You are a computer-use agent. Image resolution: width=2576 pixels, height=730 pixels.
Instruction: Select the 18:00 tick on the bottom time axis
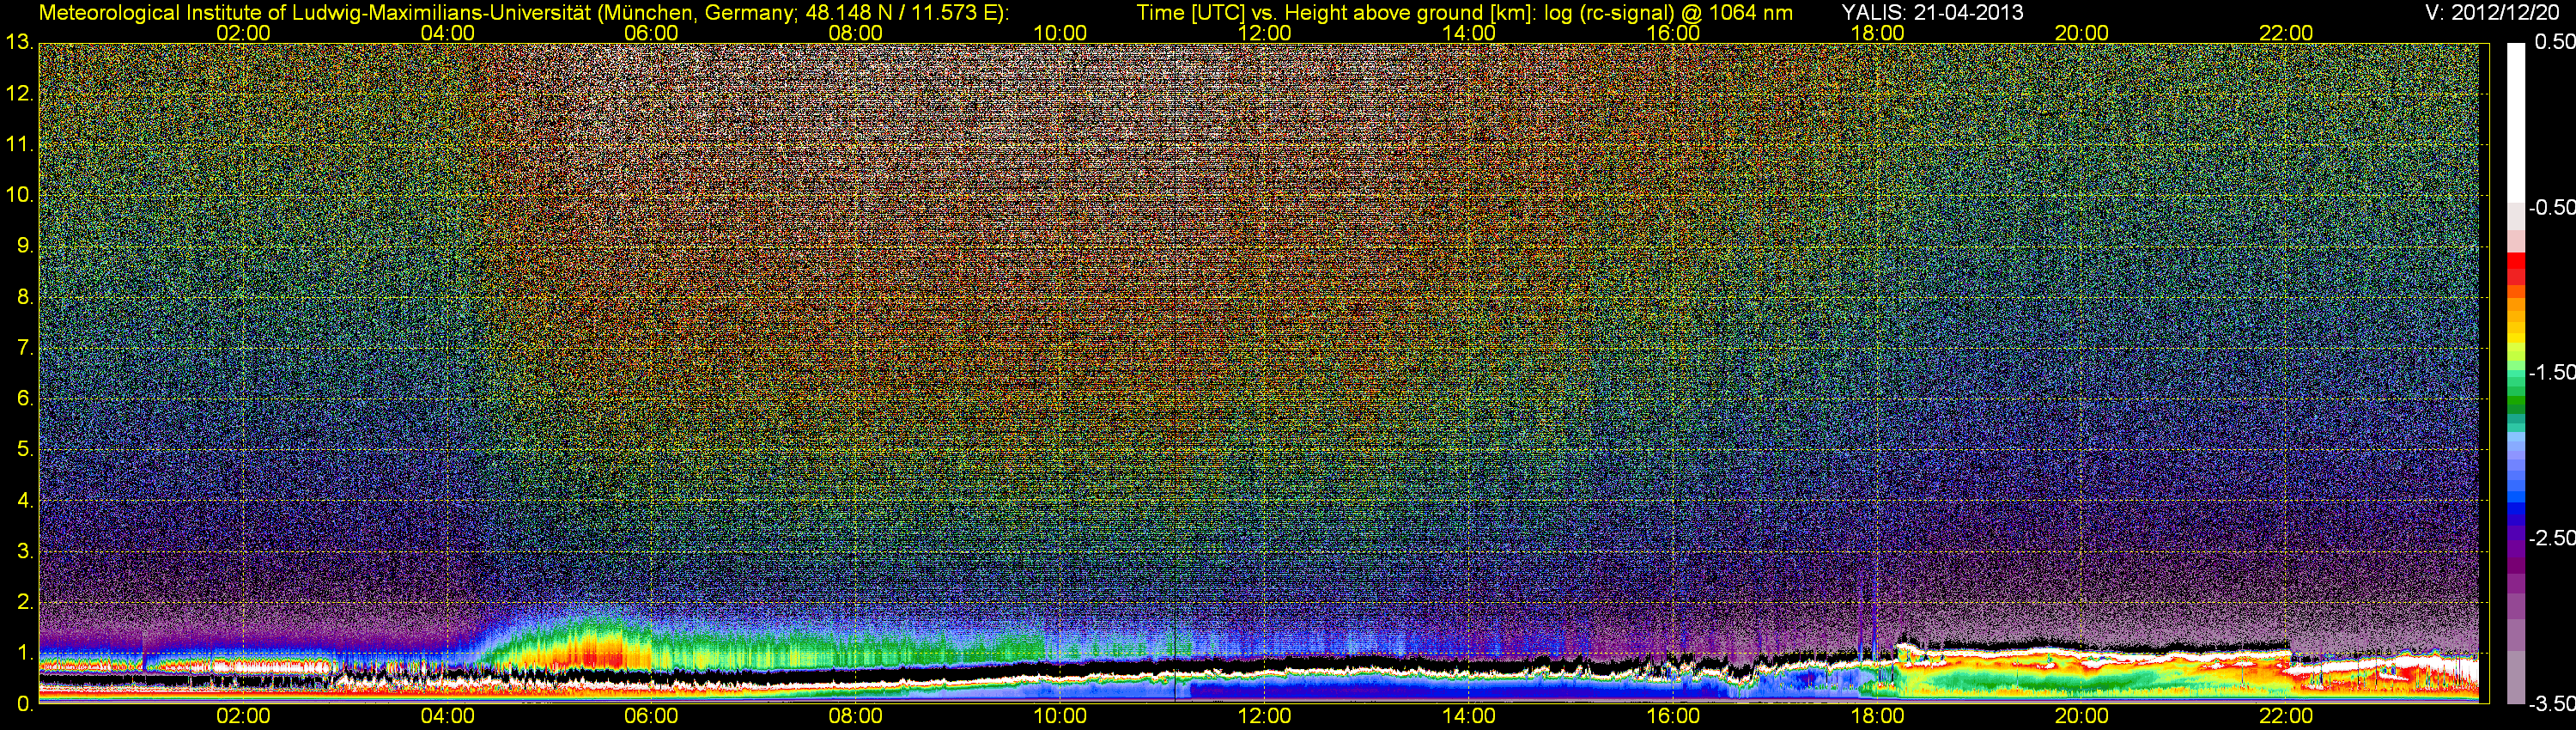1877,716
